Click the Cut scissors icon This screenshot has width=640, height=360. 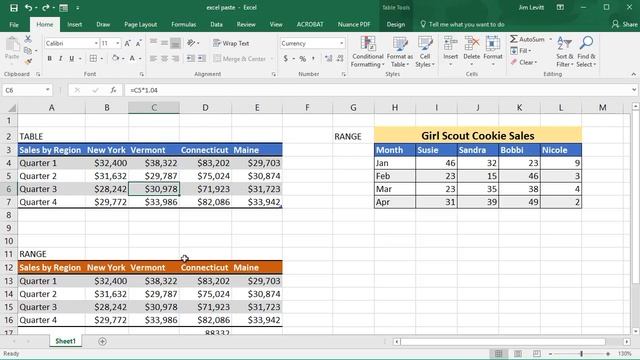tap(28, 39)
